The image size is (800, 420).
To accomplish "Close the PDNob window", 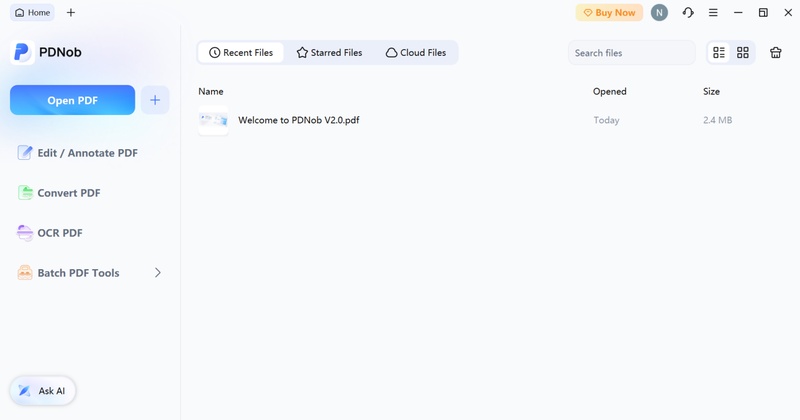I will 788,13.
